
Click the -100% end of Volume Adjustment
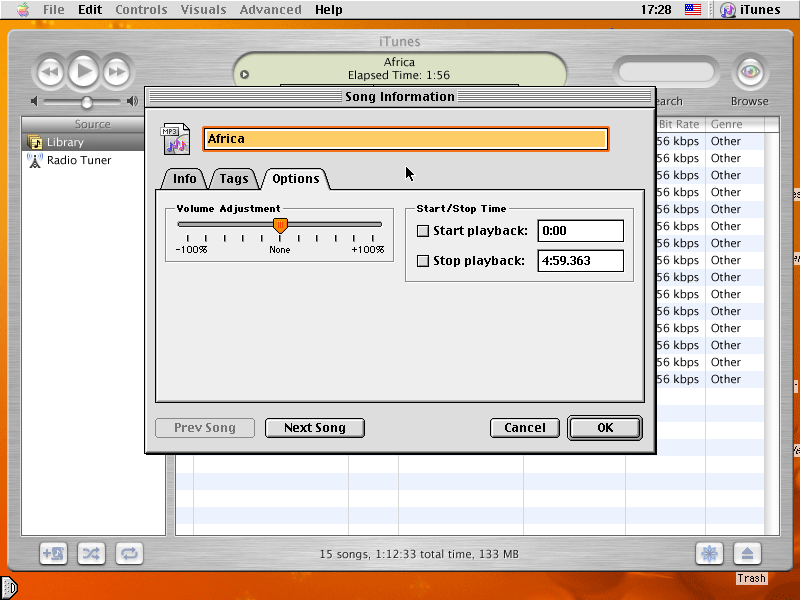point(191,249)
